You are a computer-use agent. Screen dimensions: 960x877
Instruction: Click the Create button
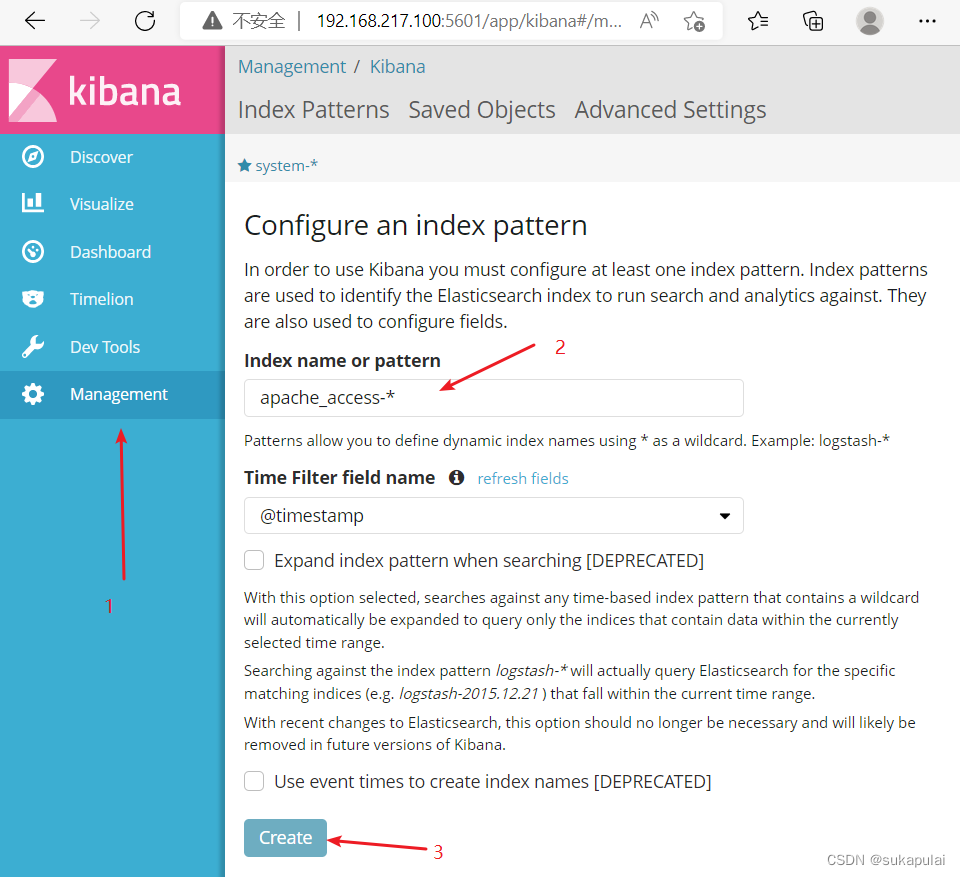[285, 837]
